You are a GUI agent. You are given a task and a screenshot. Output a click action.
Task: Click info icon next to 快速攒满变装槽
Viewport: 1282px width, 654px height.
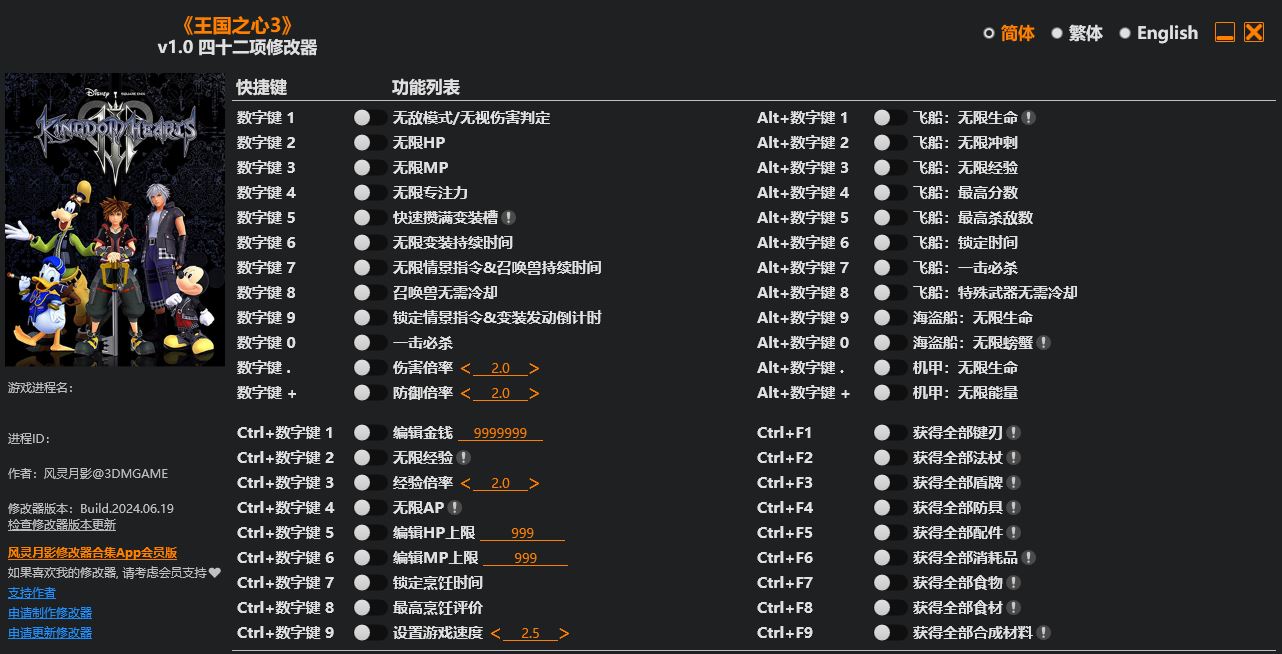tap(509, 218)
